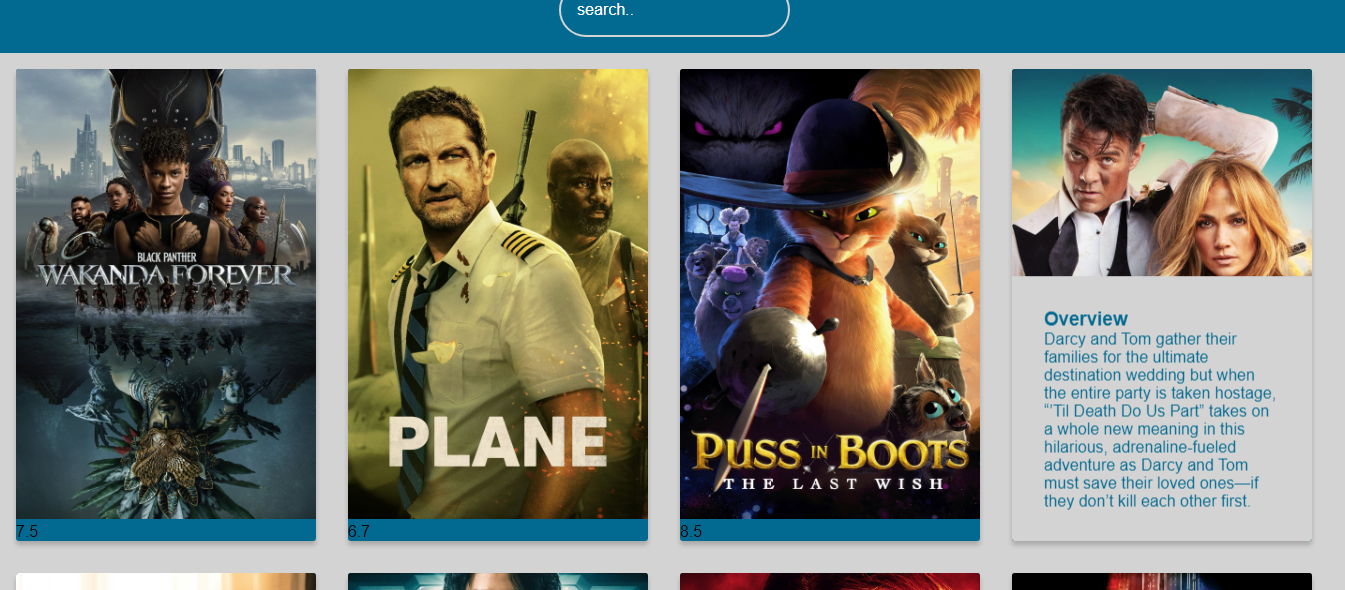Select the Darcy and Tom overview description
The width and height of the screenshot is (1345, 590).
pos(1161,420)
